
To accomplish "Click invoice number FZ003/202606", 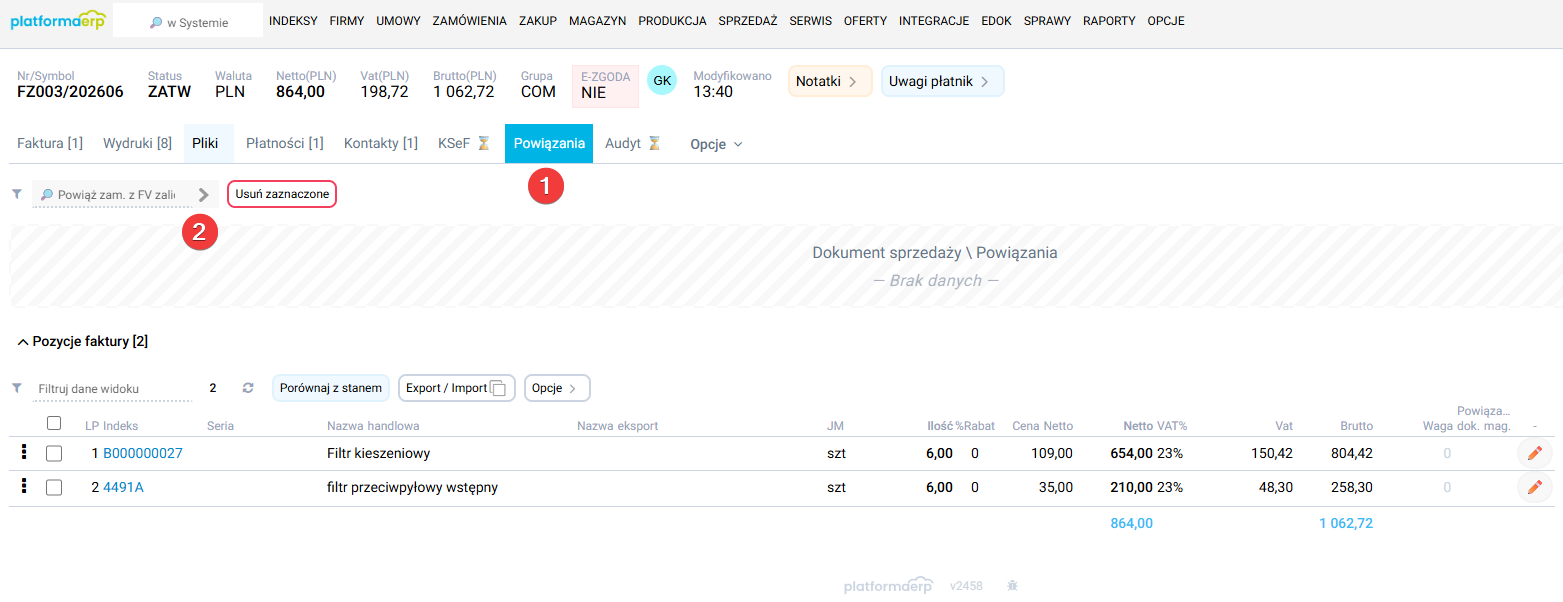I will [x=70, y=92].
